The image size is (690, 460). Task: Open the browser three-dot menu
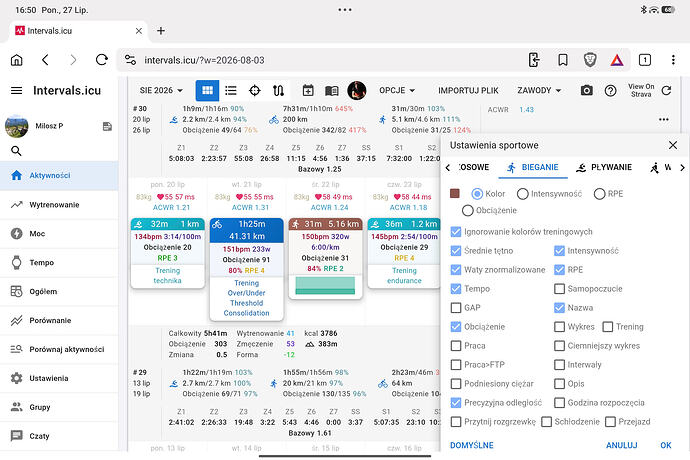pos(673,60)
